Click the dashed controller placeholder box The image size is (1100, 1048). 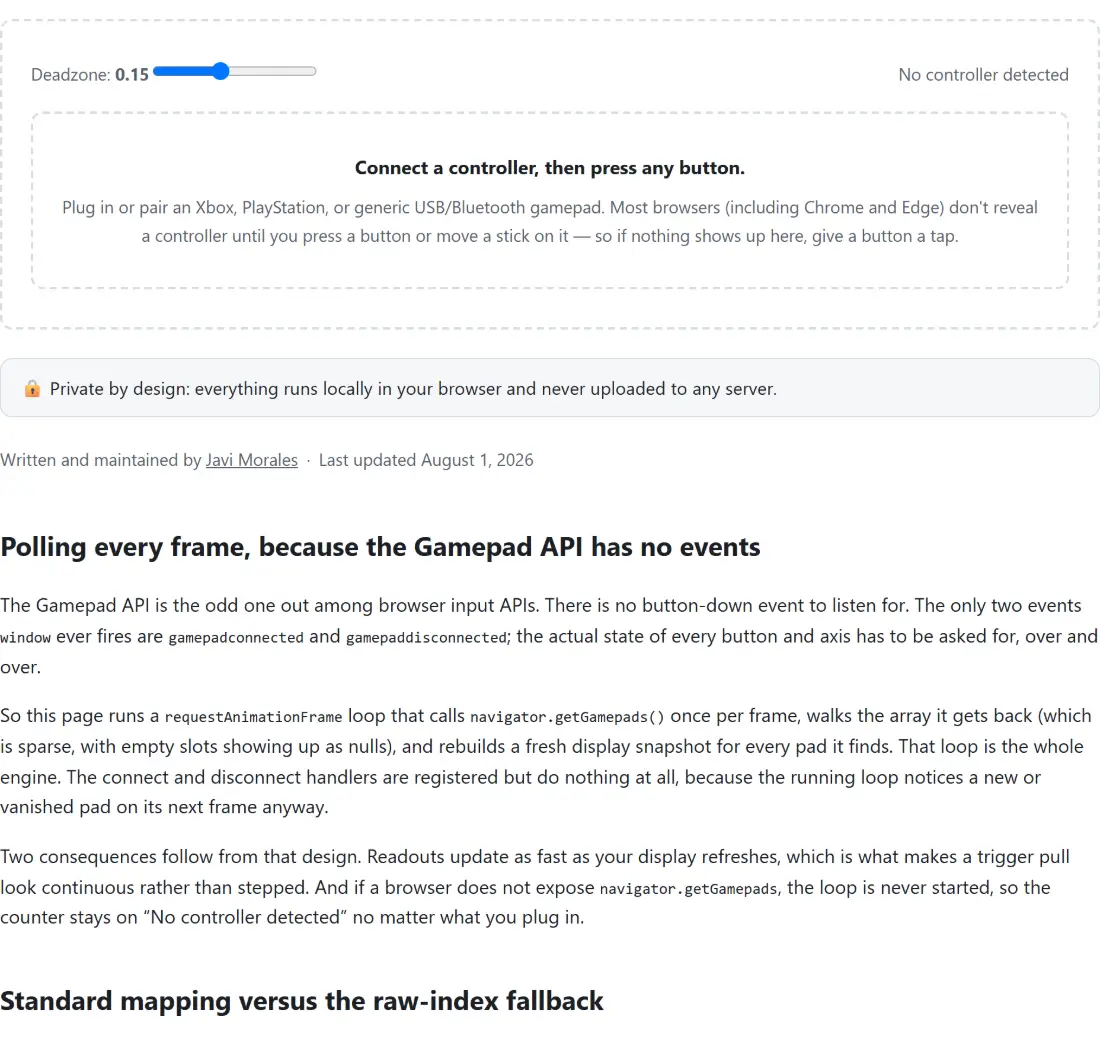pos(550,200)
